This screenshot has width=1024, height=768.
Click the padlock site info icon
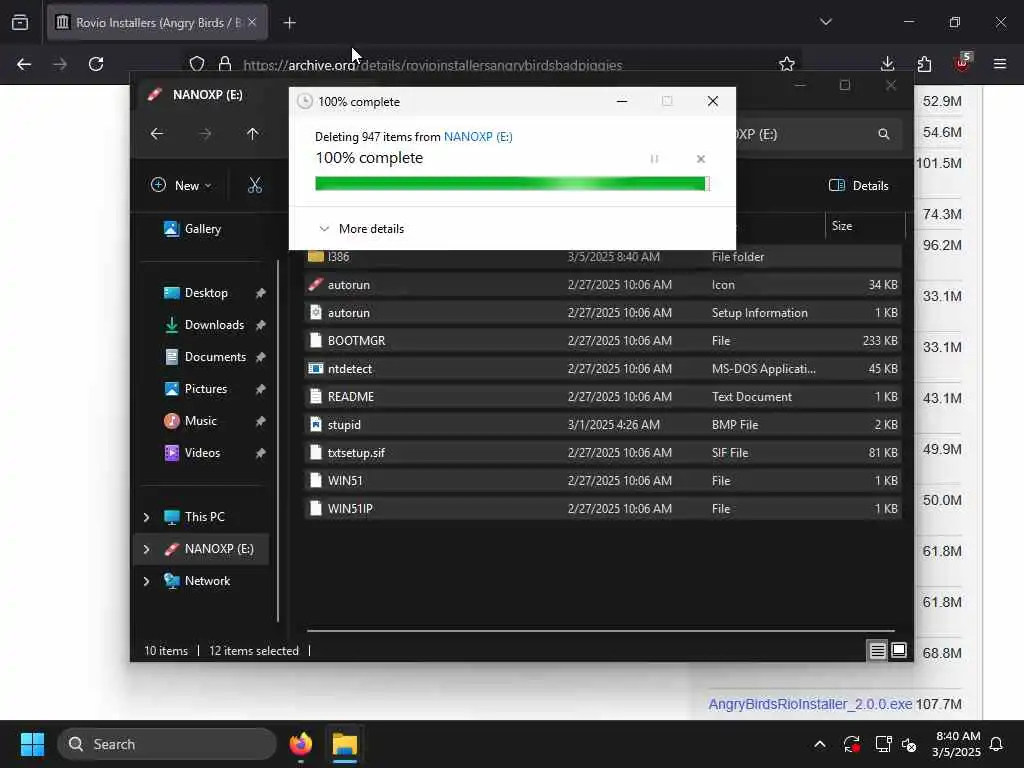225,64
